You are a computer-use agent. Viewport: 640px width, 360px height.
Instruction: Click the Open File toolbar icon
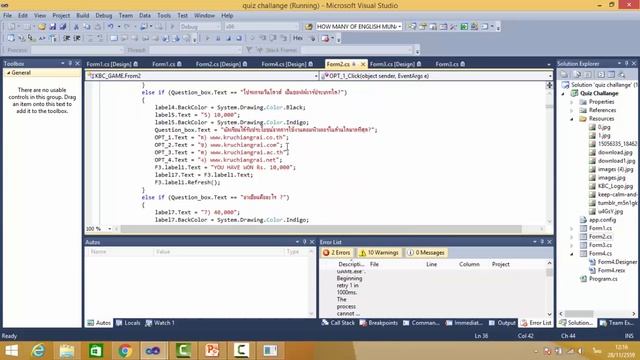pyautogui.click(x=42, y=27)
